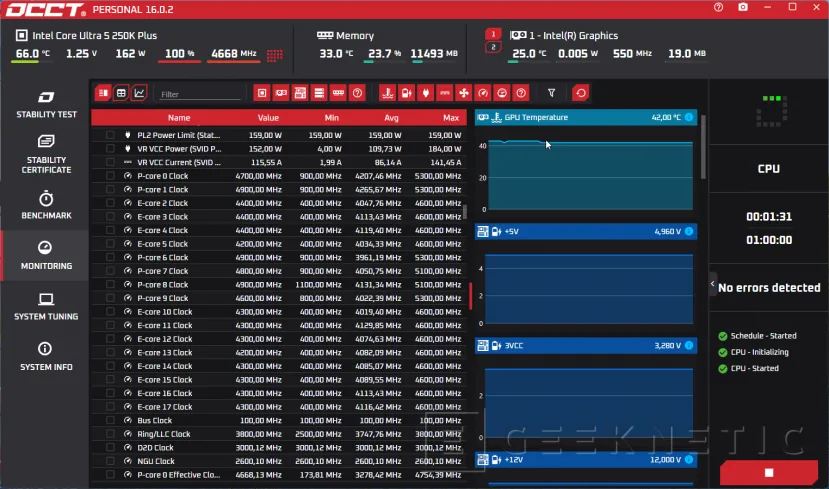This screenshot has height=489, width=829.
Task: Click the sensor Filter text field
Action: tap(200, 94)
